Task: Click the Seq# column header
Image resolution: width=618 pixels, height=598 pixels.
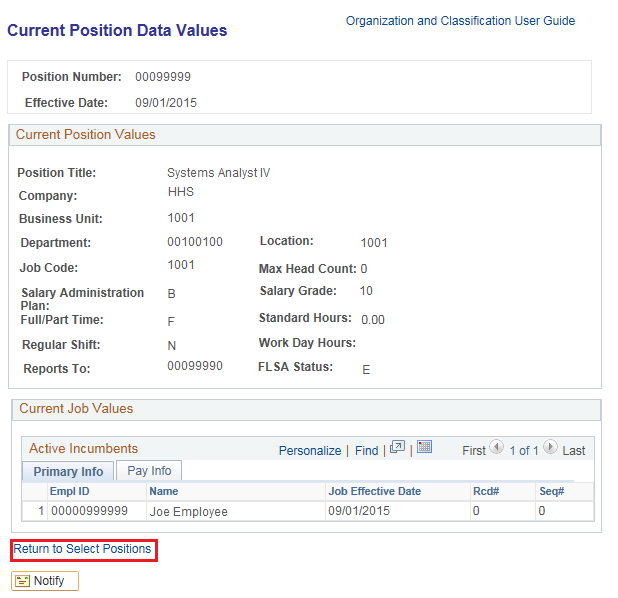Action: (550, 492)
